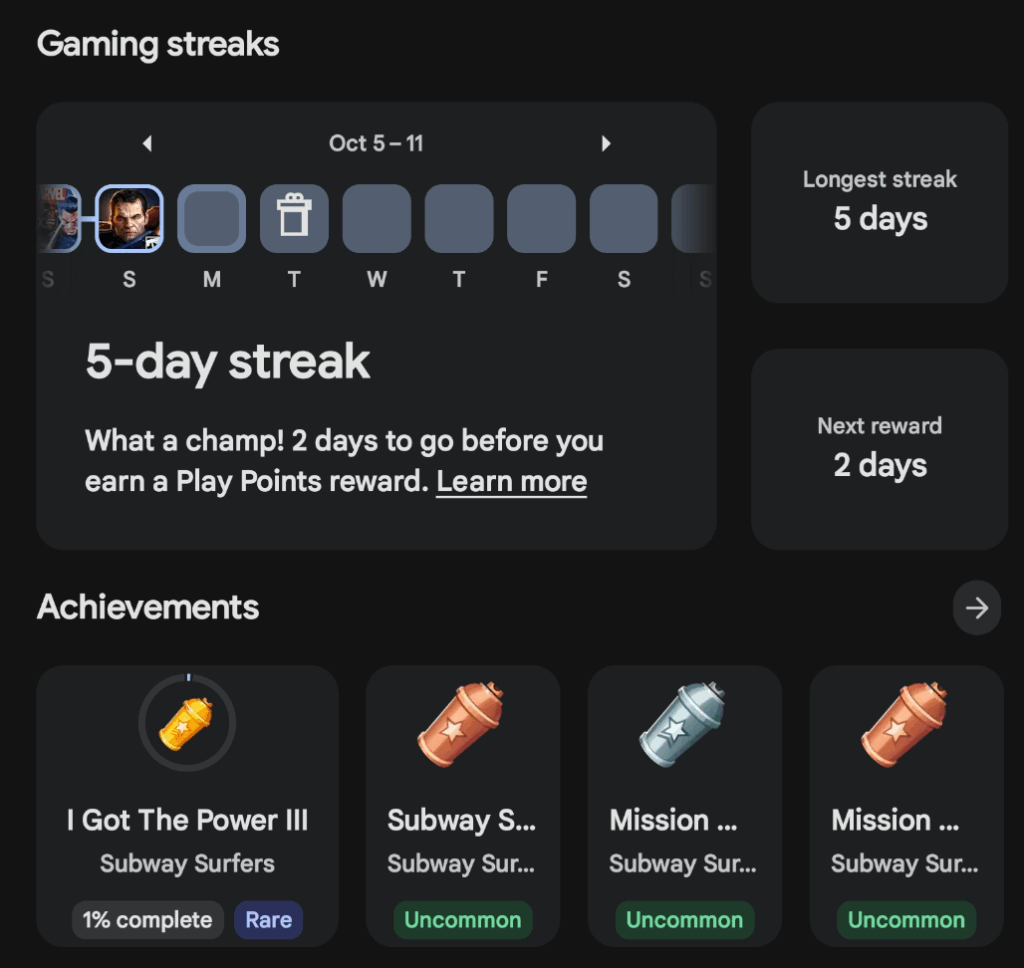Click the 1% complete progress chip
This screenshot has height=968, width=1024.
[148, 920]
